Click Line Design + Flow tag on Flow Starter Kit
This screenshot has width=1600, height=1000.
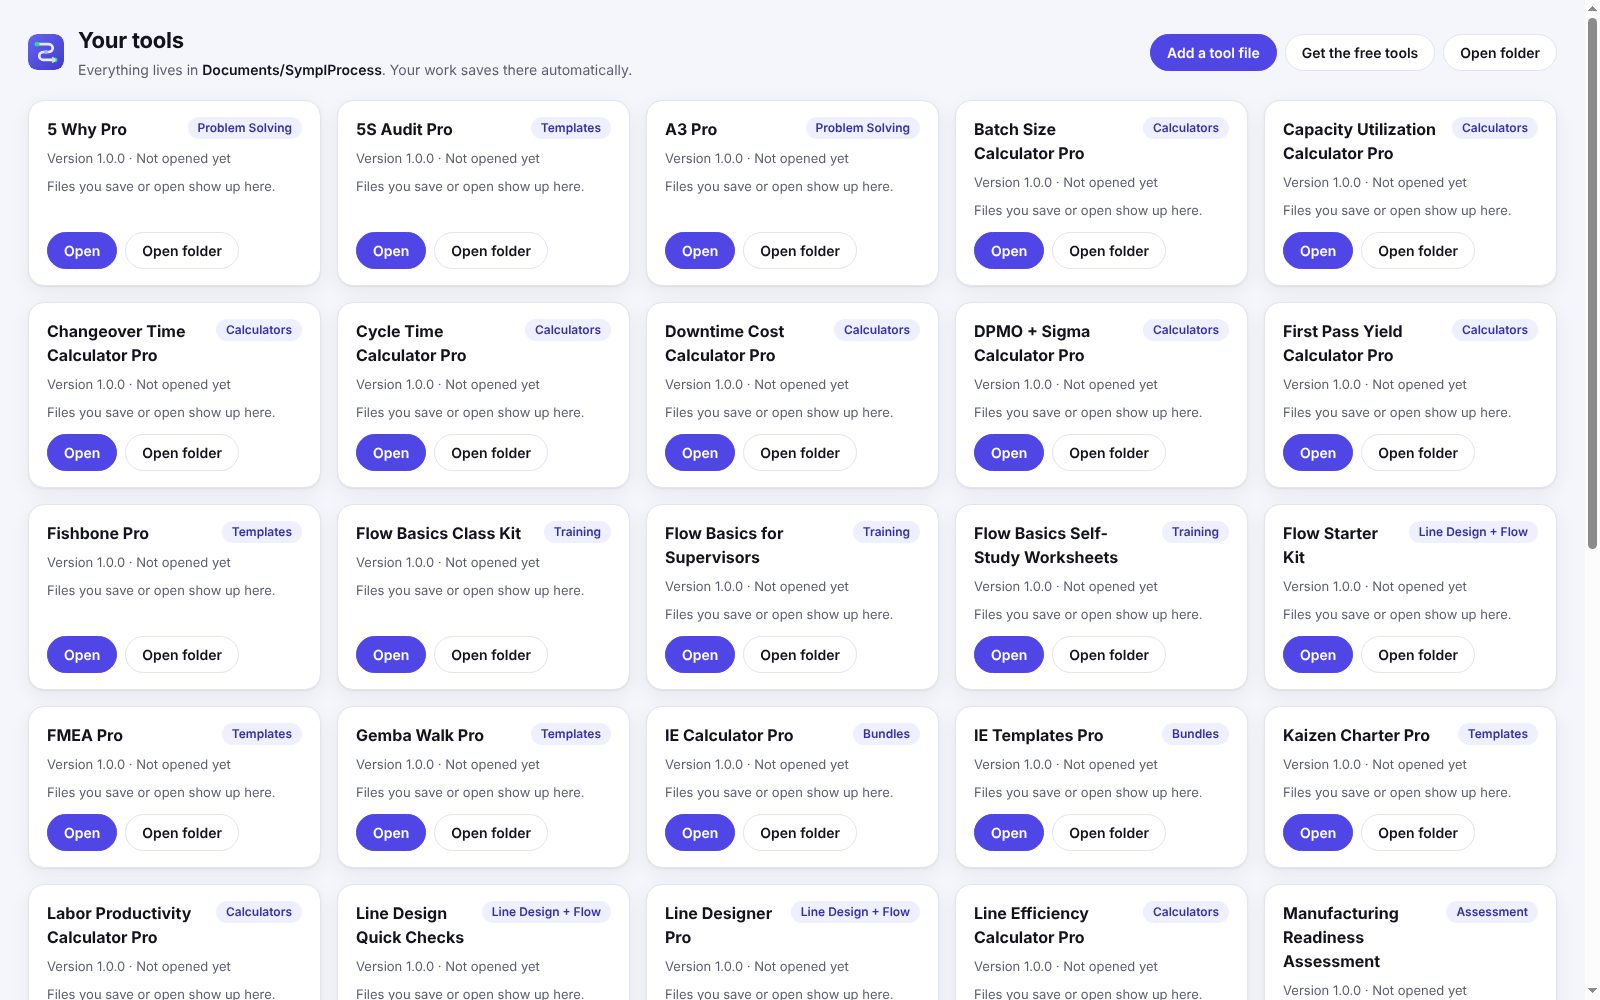coord(1473,532)
